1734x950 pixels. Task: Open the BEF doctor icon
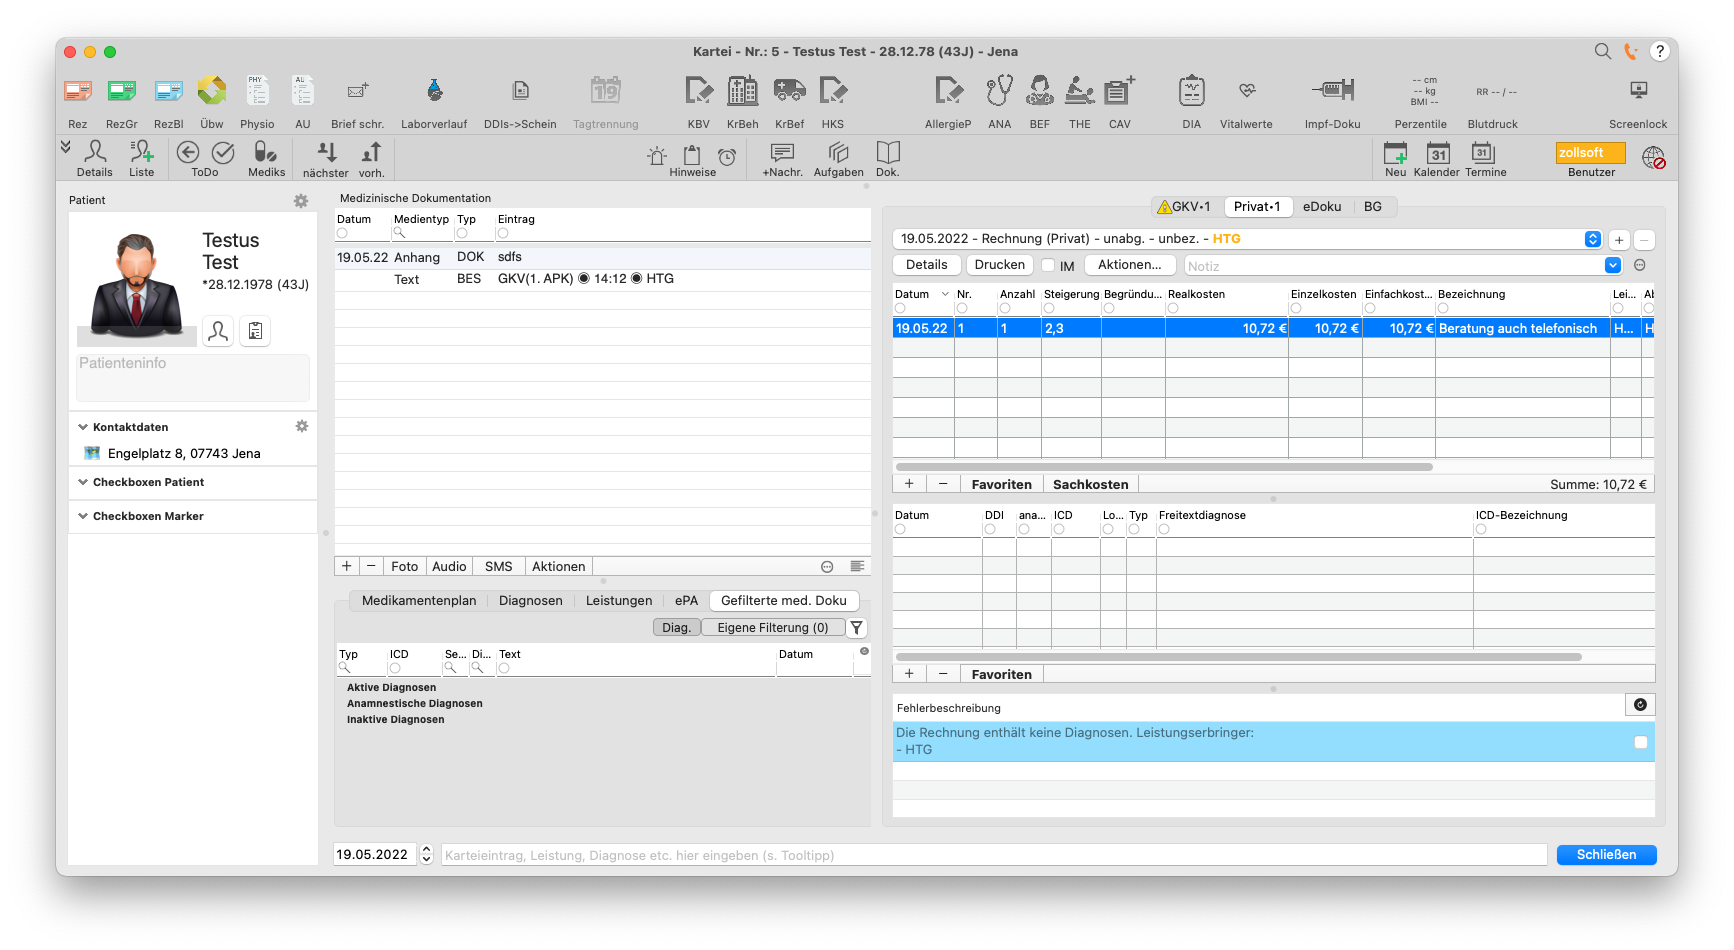pos(1040,90)
